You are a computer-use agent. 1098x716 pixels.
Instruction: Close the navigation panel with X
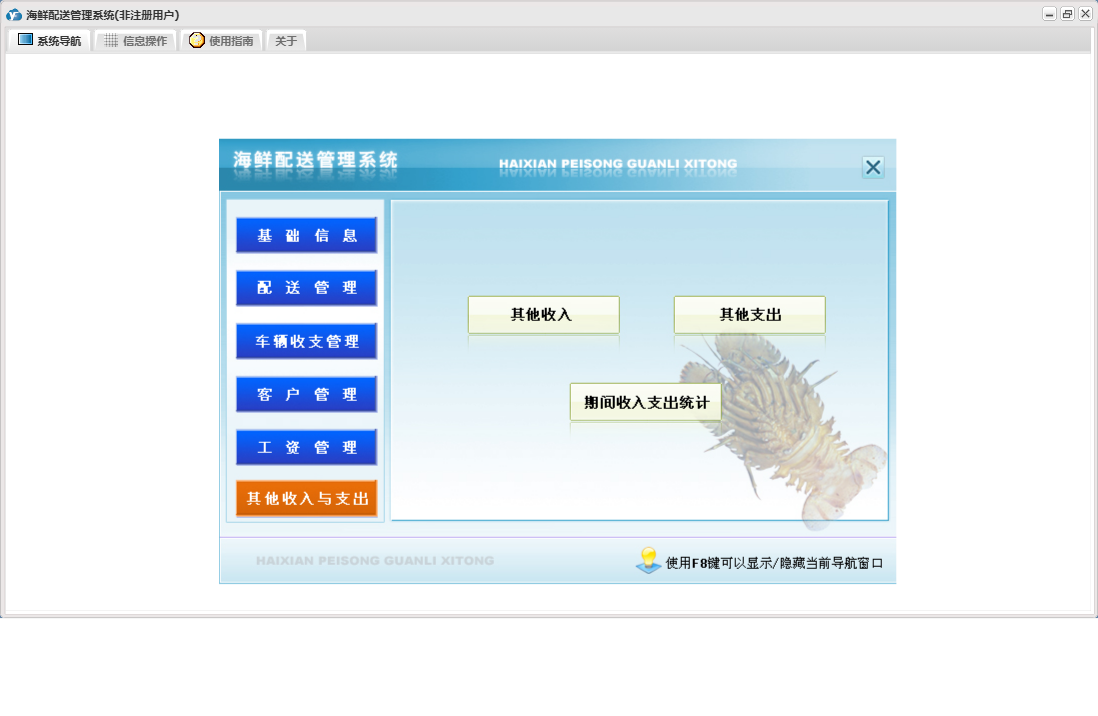pyautogui.click(x=873, y=167)
